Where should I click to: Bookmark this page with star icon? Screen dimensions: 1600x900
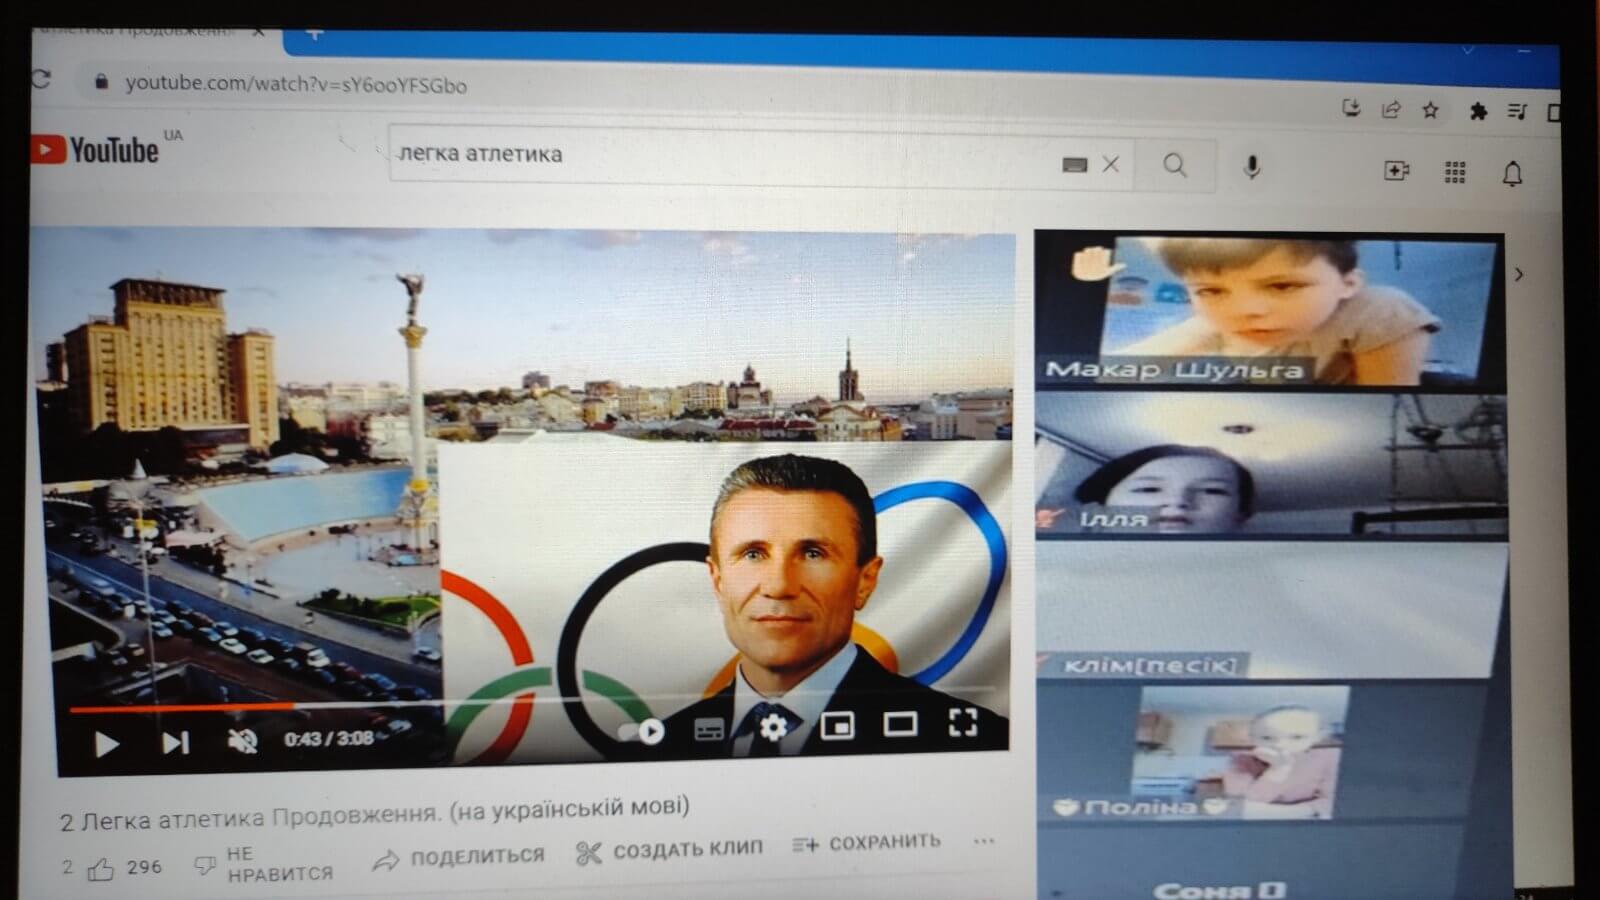tap(1430, 110)
